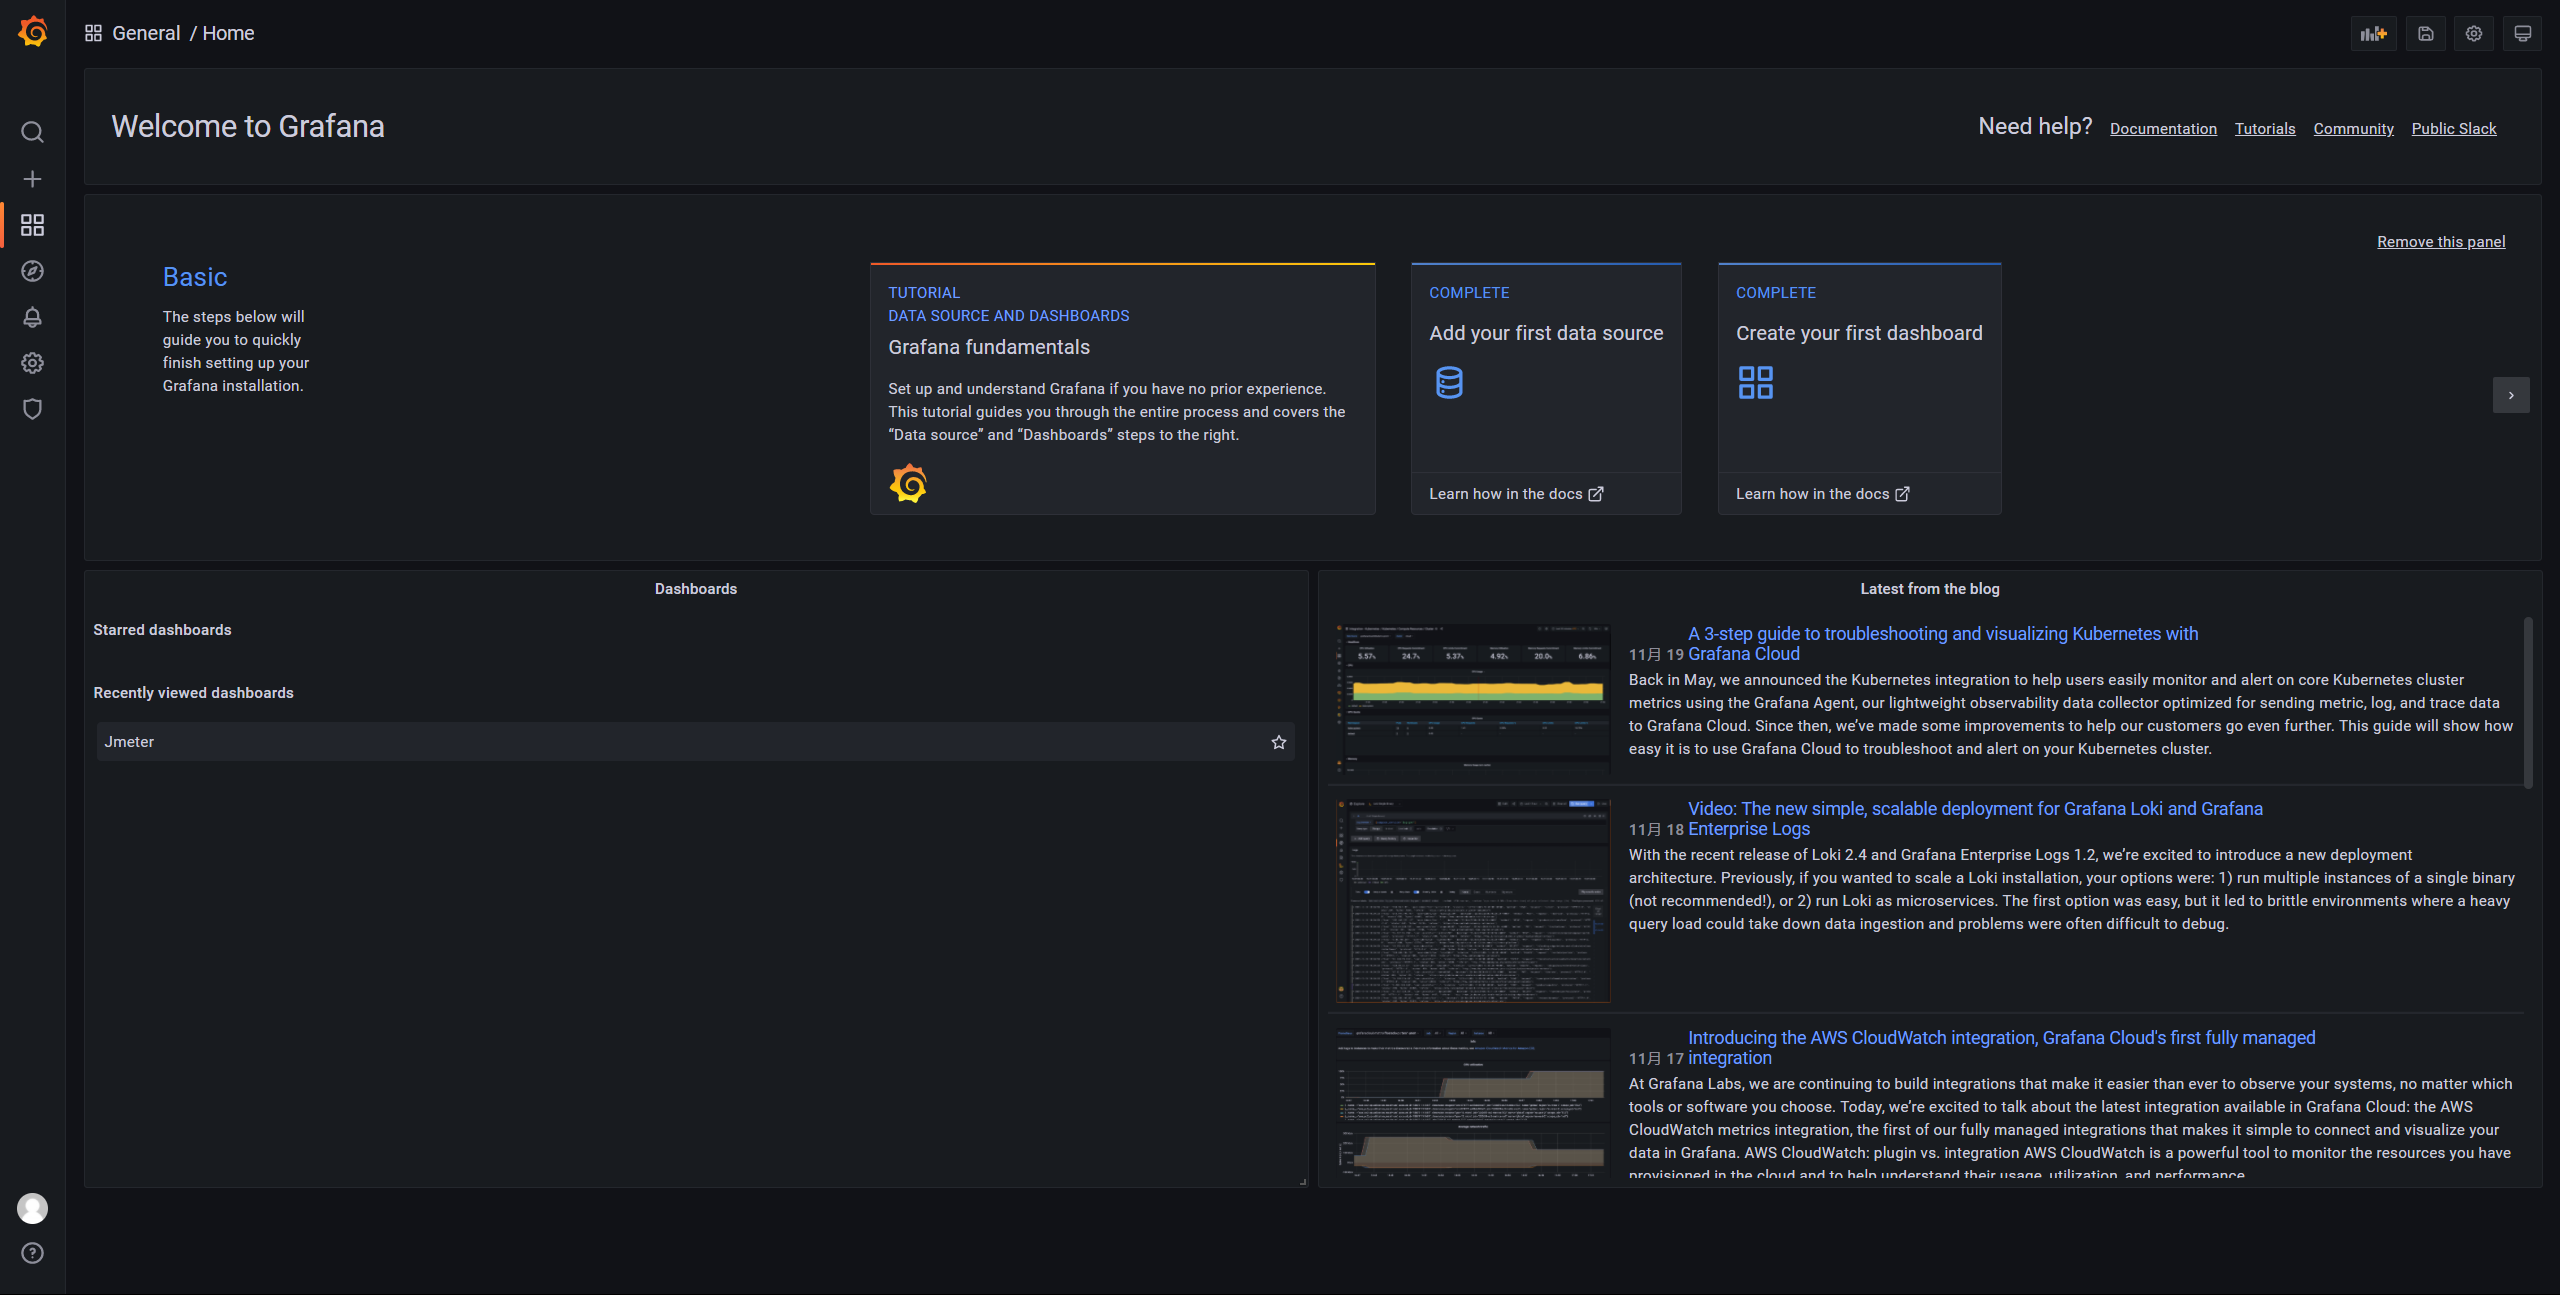Cycle view mode with the monitor icon
This screenshot has width=2560, height=1295.
2522,34
